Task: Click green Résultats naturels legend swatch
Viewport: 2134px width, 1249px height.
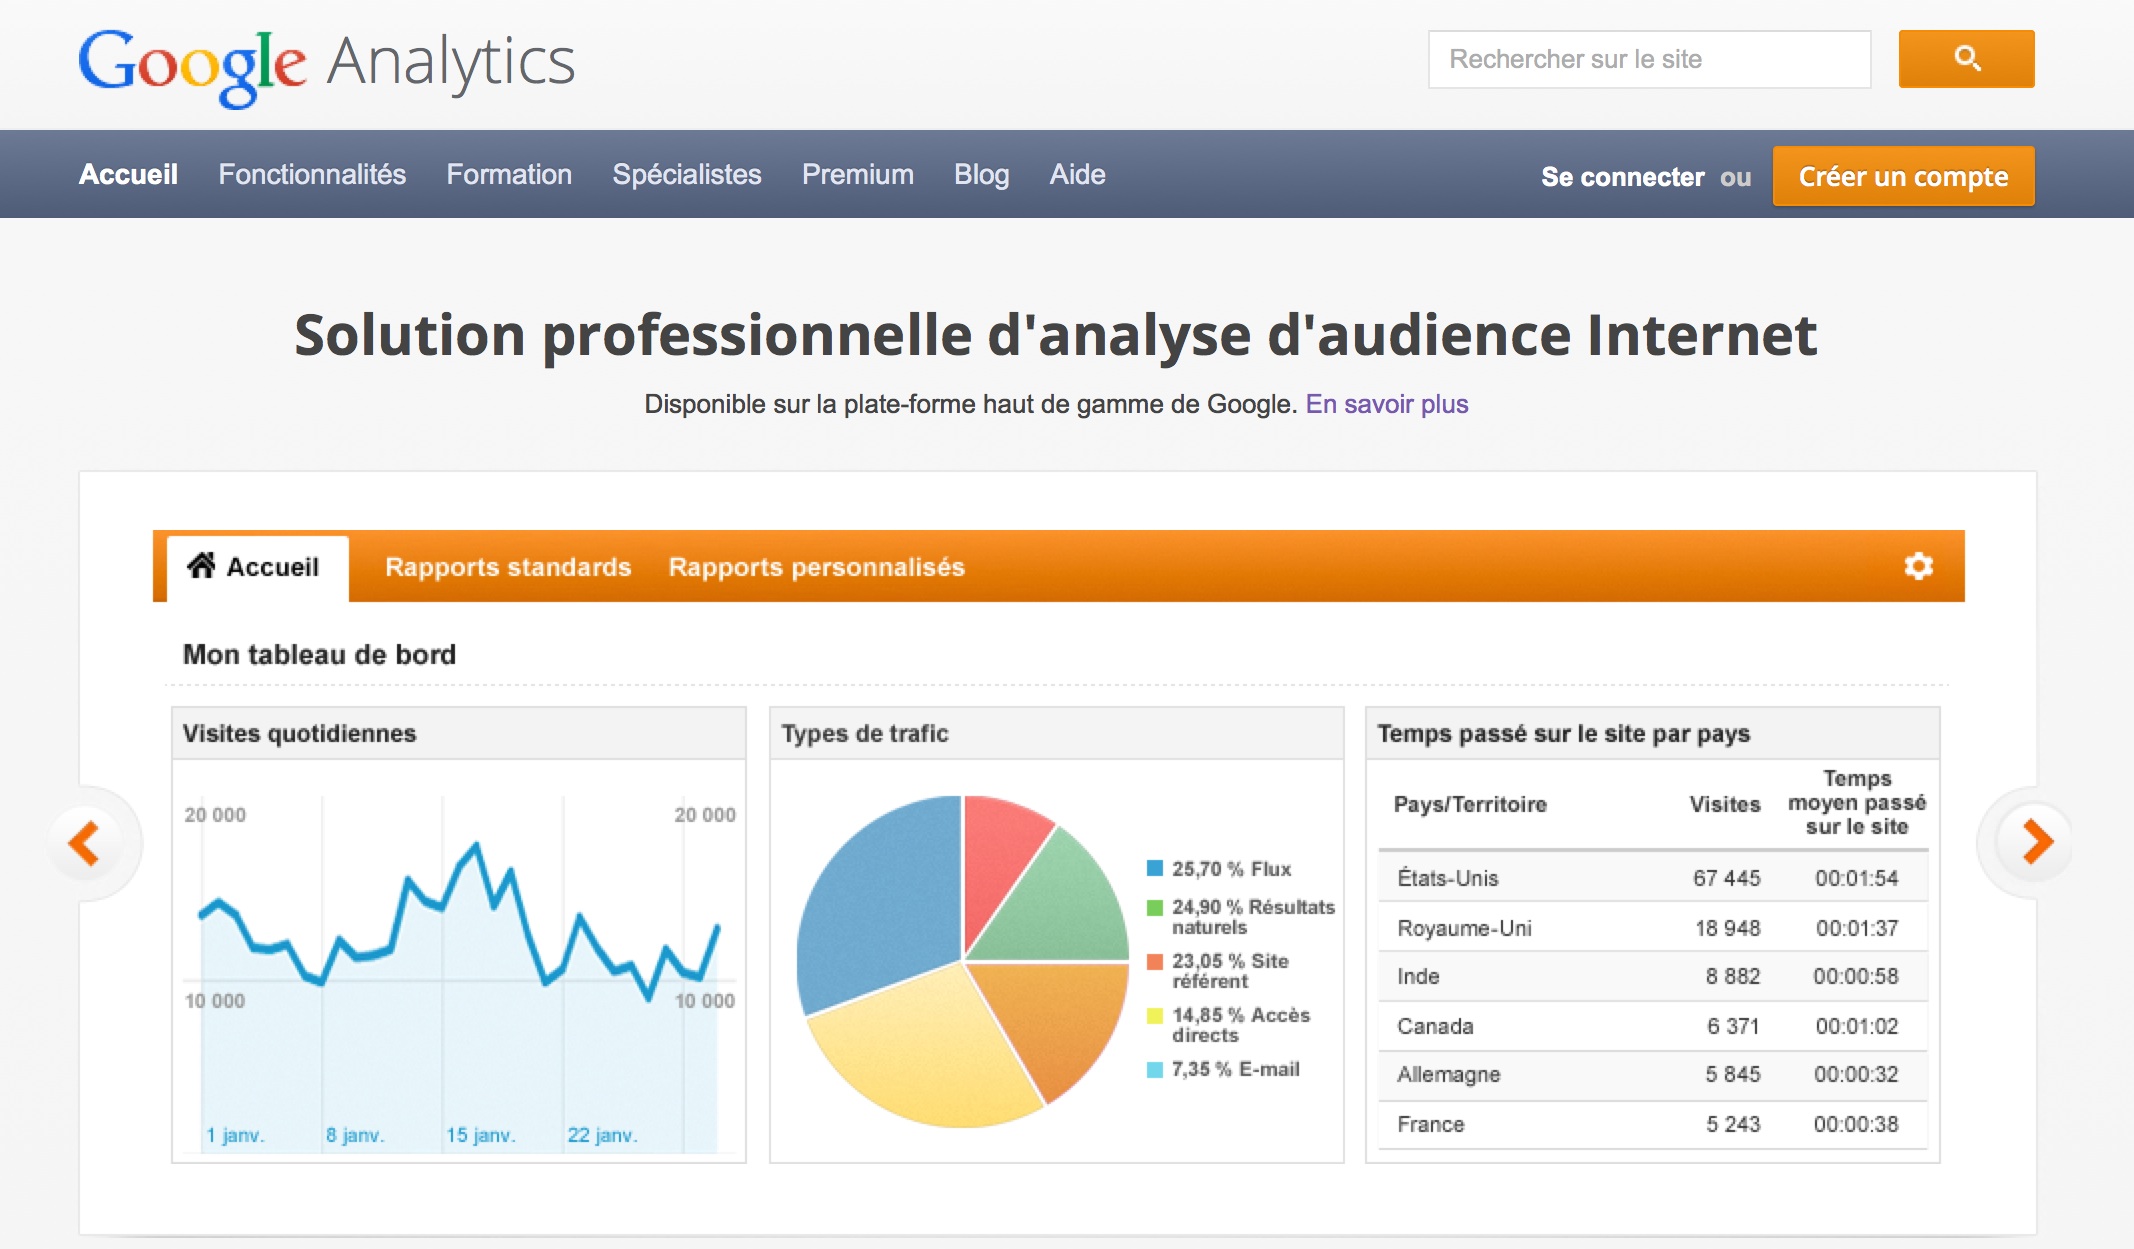Action: click(x=1154, y=907)
